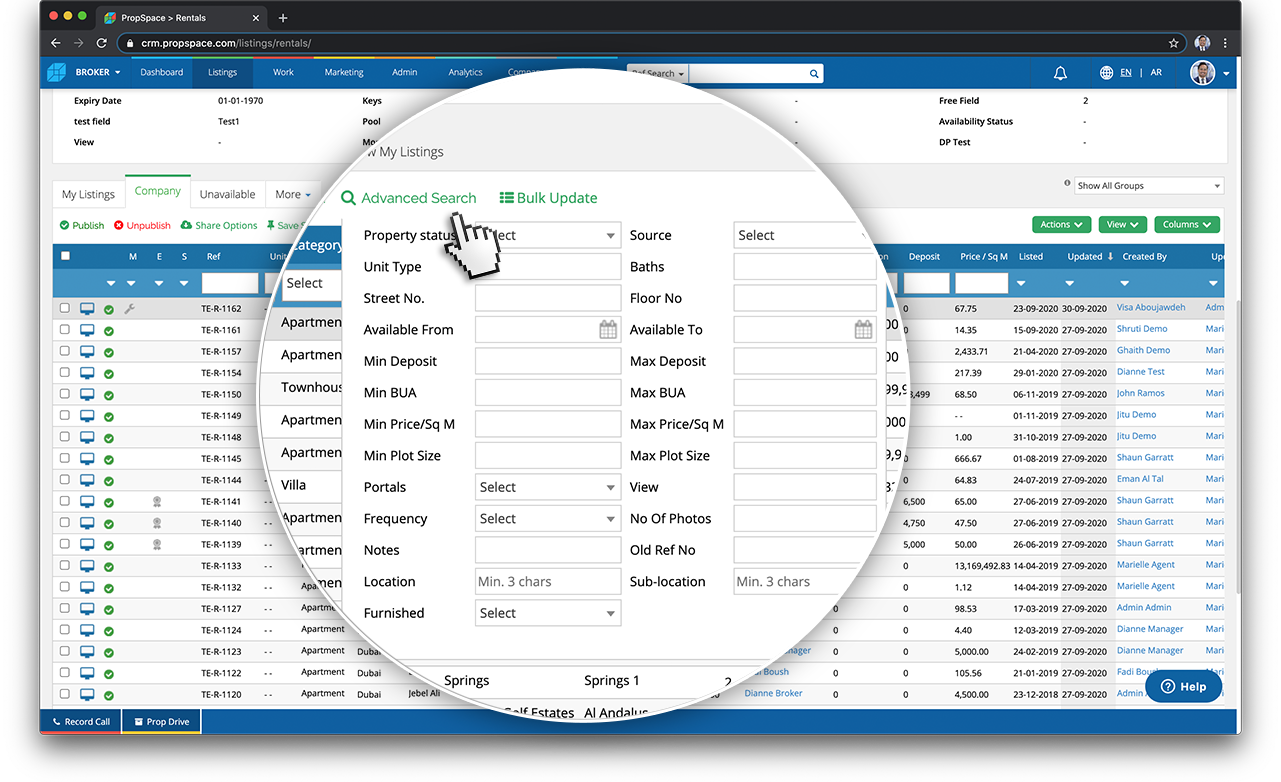Bookmark this page with the star icon

(1174, 43)
